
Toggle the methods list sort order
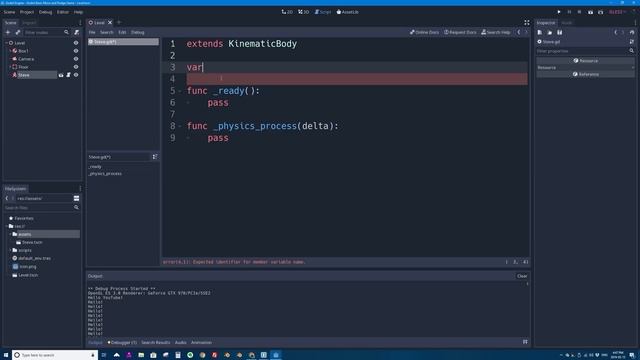coord(155,157)
